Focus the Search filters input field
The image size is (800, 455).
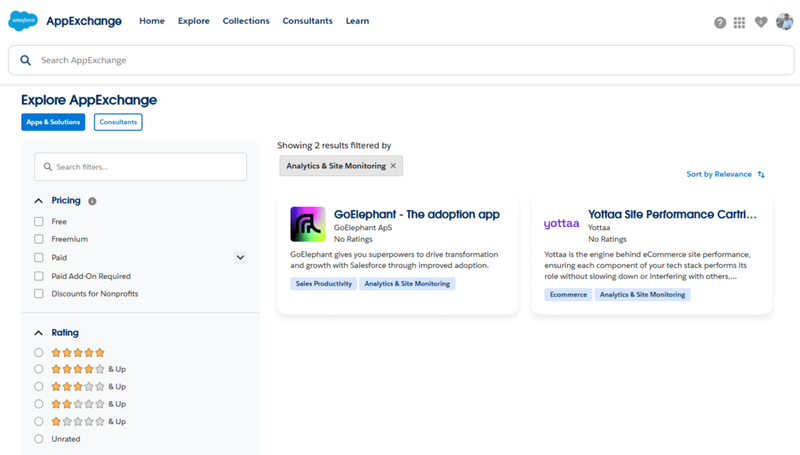tap(140, 167)
